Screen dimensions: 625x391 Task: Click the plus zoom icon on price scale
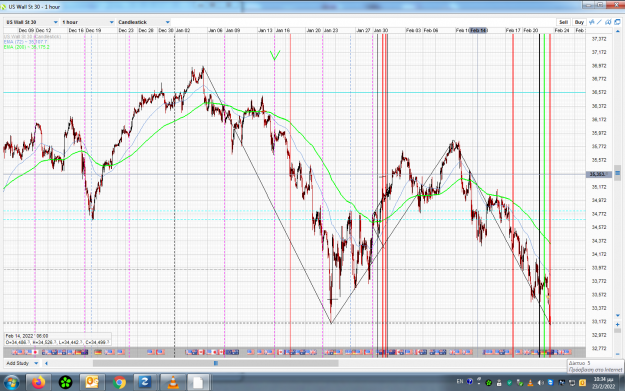[x=617, y=324]
